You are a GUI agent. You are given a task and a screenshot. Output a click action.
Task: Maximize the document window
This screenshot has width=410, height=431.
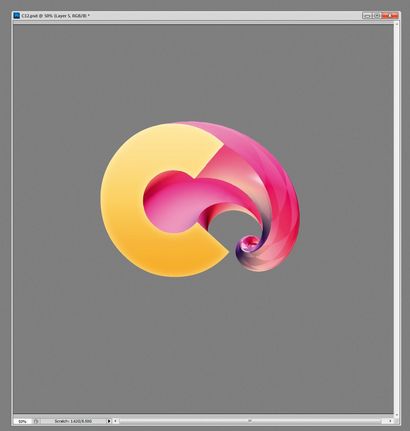[x=377, y=16]
